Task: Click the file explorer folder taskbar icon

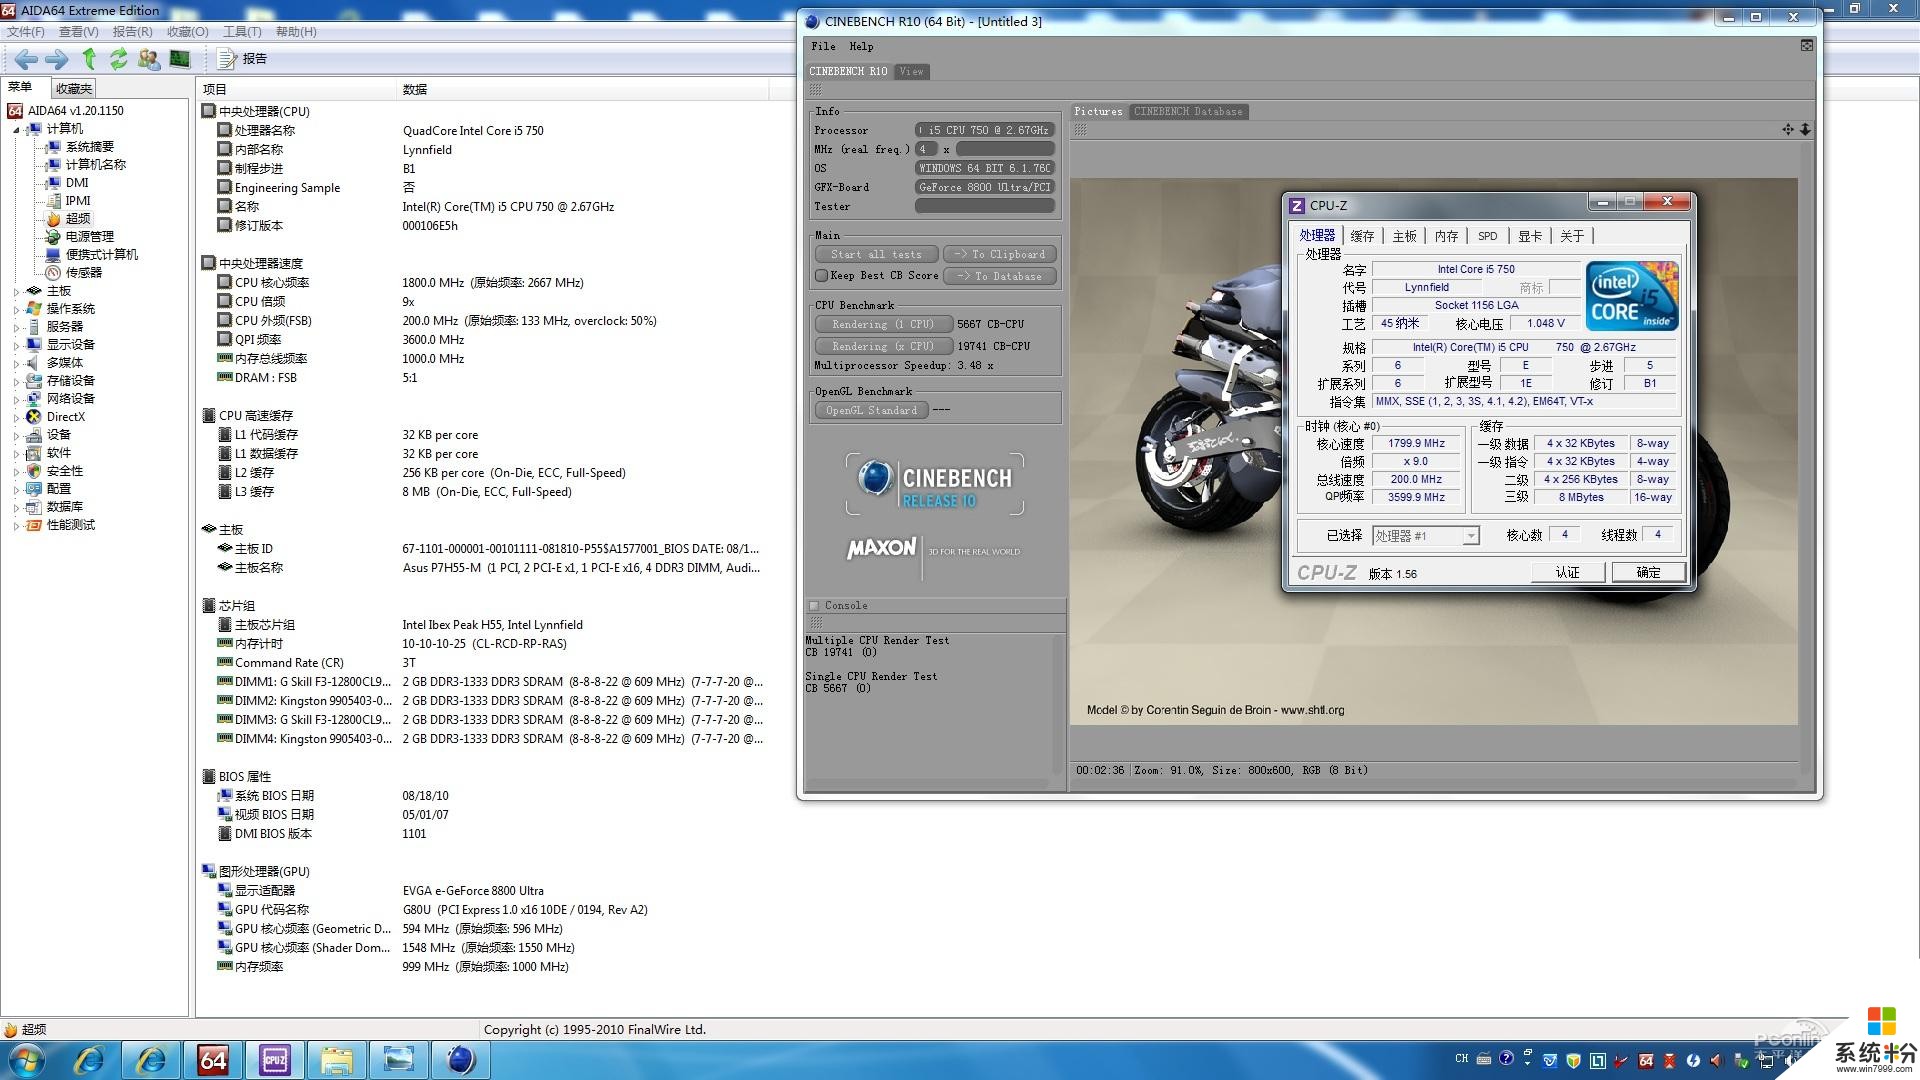Action: point(336,1060)
